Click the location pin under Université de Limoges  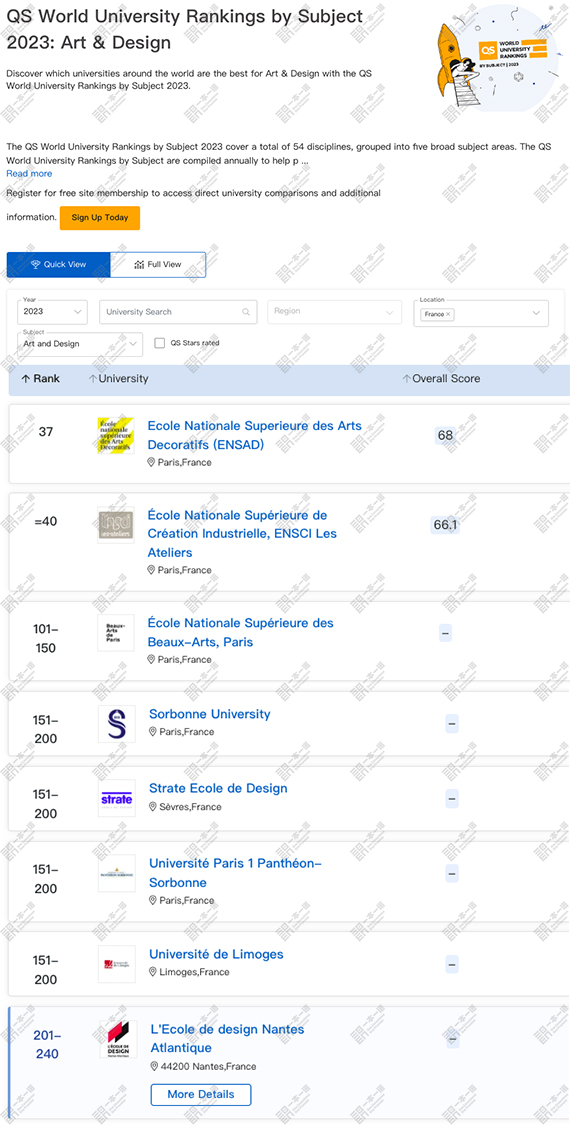(x=153, y=972)
